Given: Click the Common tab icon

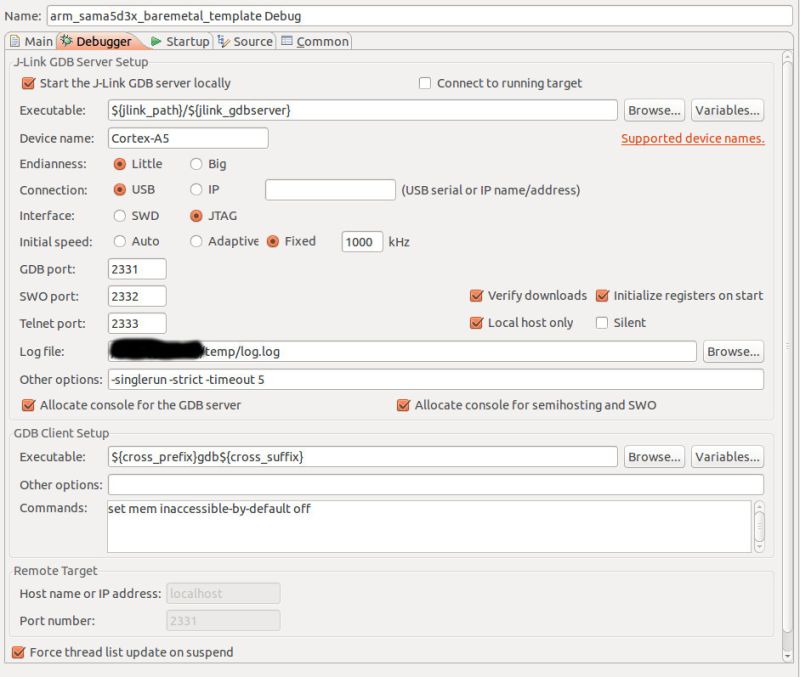Looking at the screenshot, I should 287,40.
